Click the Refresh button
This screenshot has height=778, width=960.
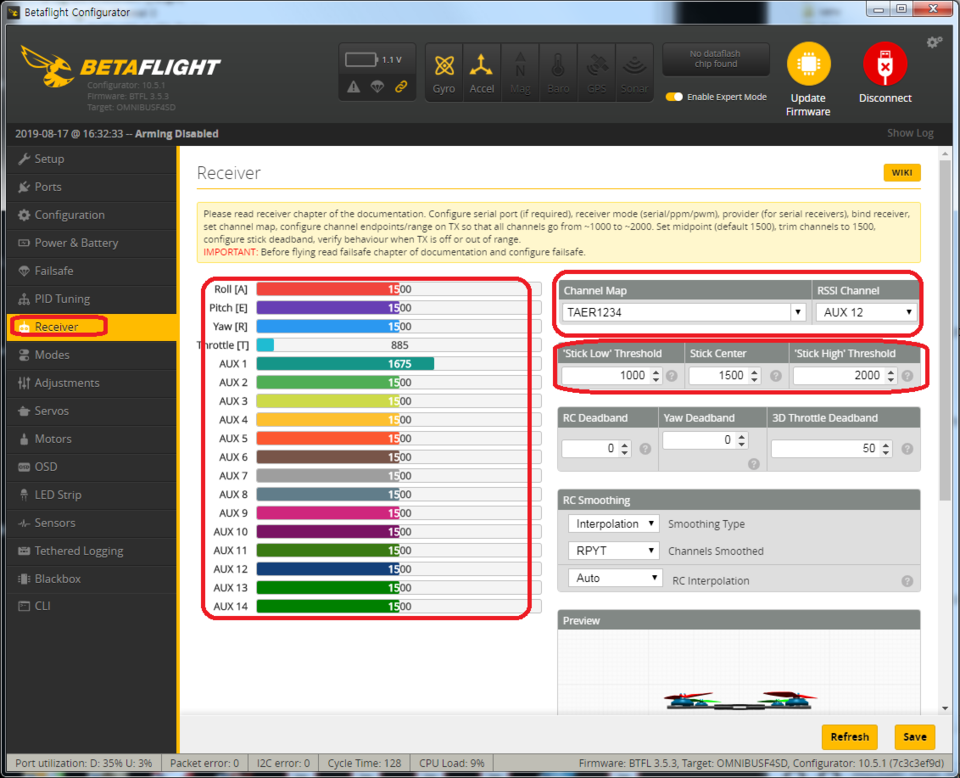click(849, 737)
